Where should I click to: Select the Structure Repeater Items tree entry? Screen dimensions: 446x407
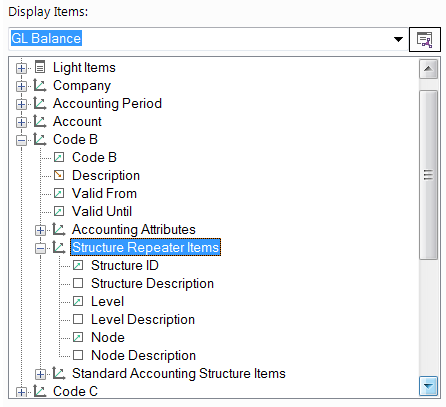[145, 247]
